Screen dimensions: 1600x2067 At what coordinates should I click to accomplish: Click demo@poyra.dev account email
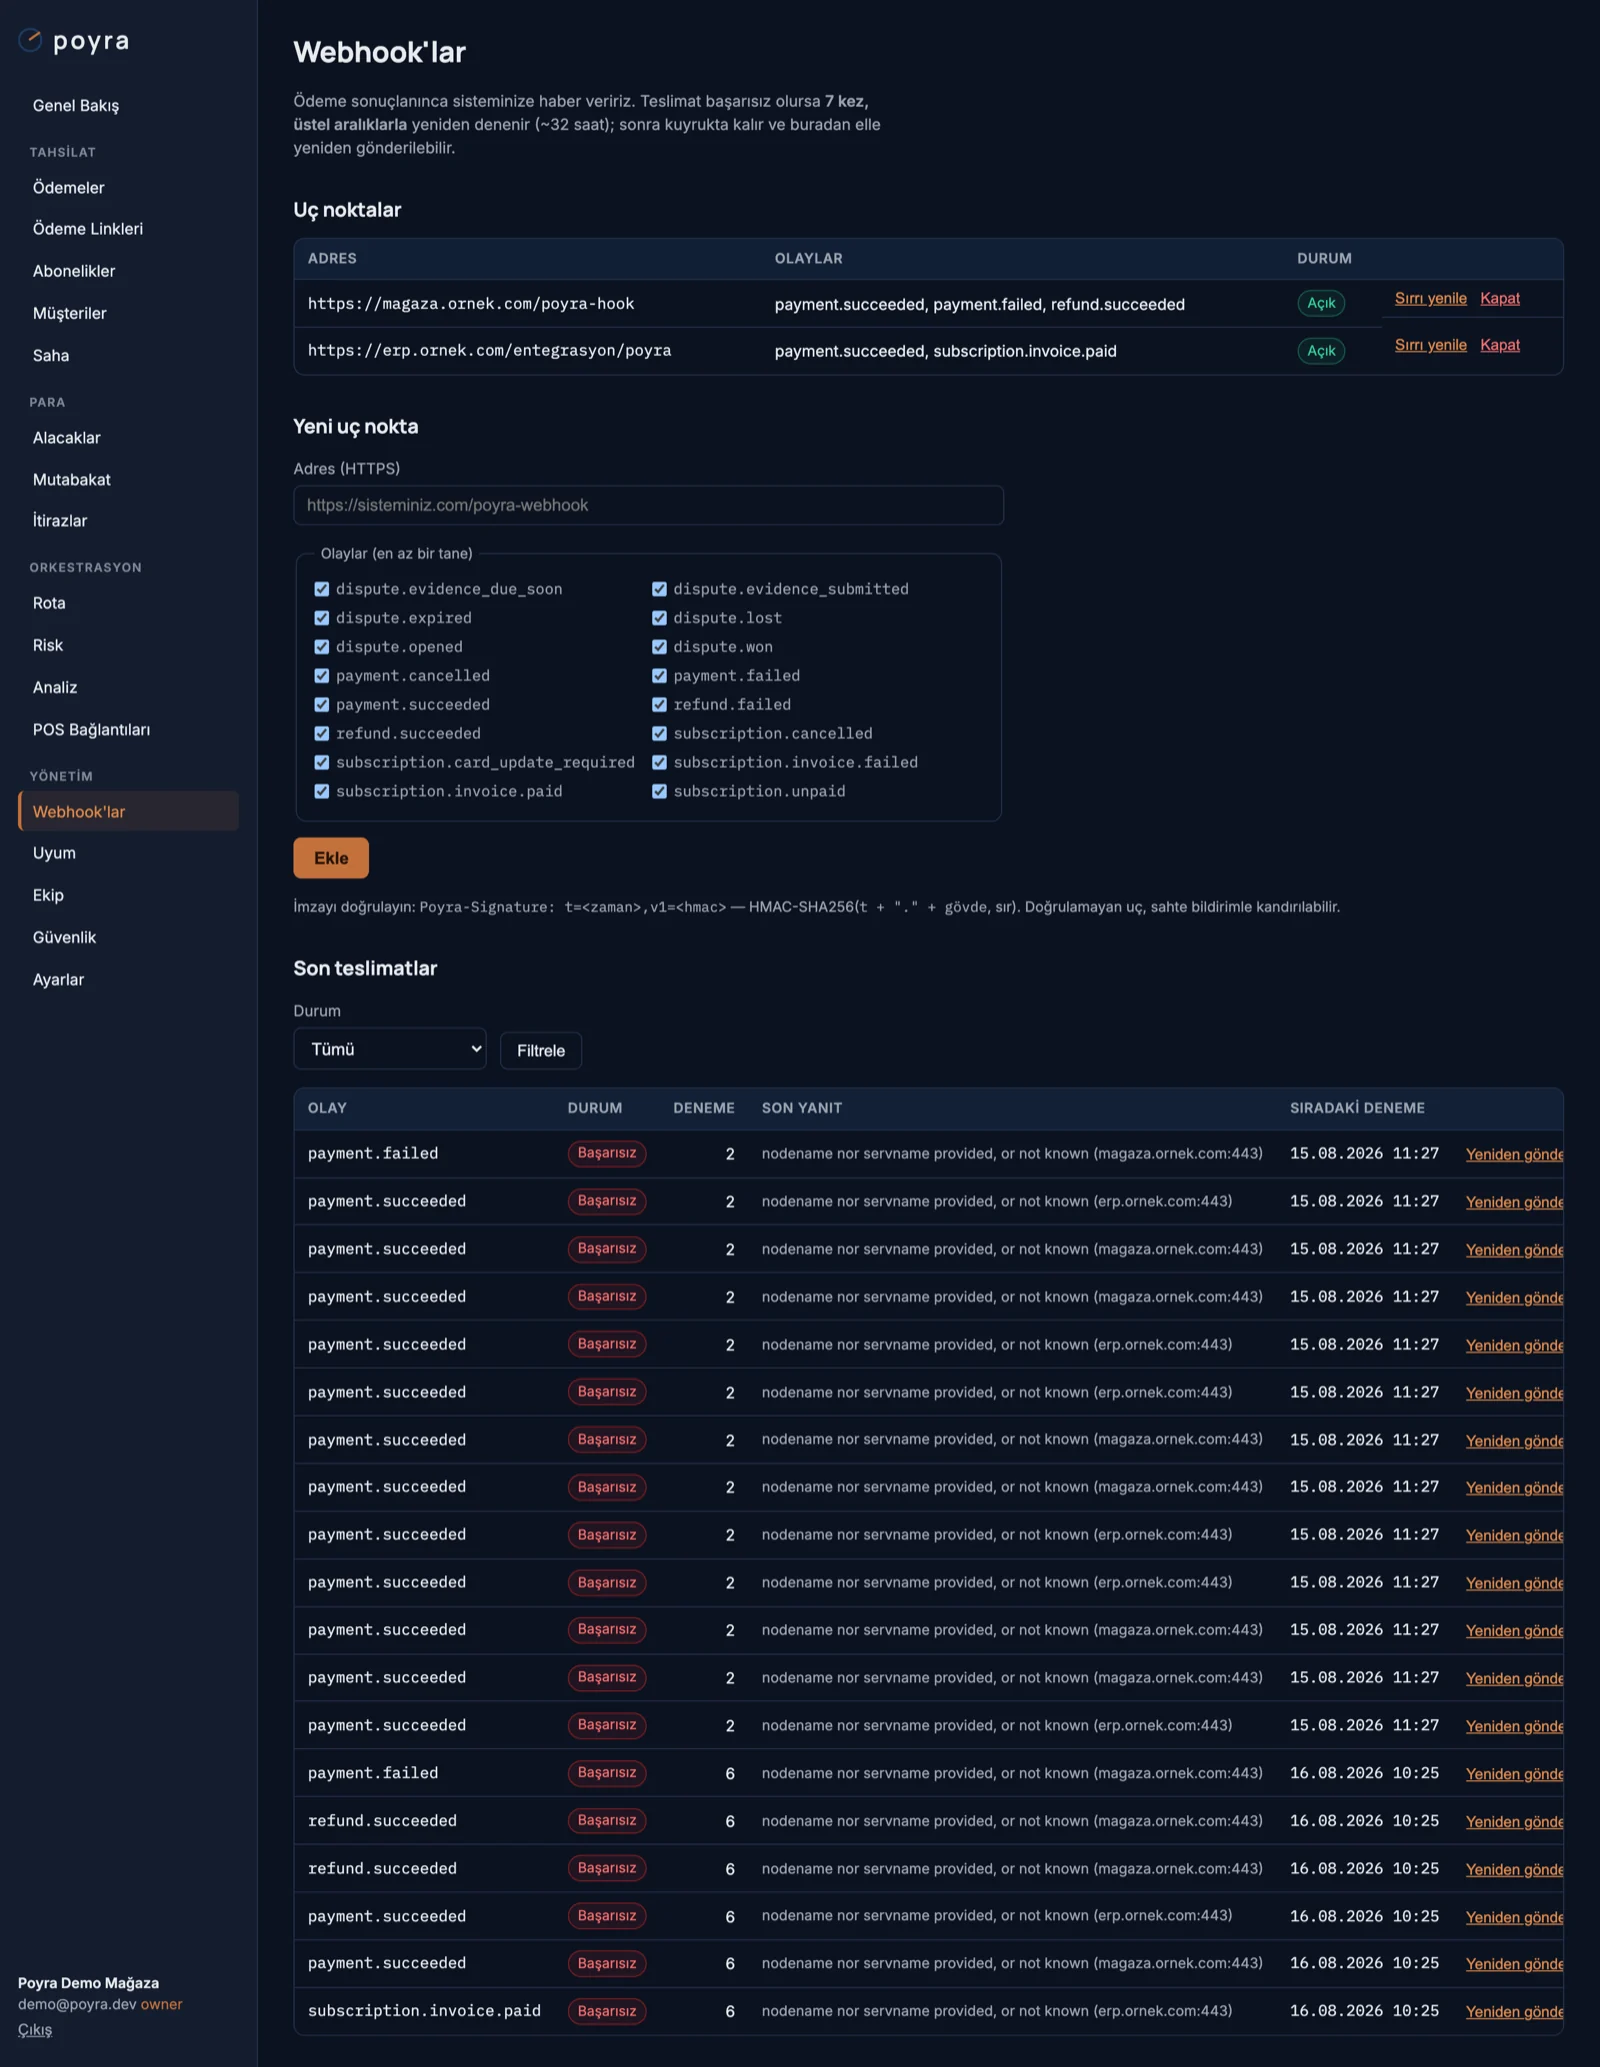pos(77,2004)
